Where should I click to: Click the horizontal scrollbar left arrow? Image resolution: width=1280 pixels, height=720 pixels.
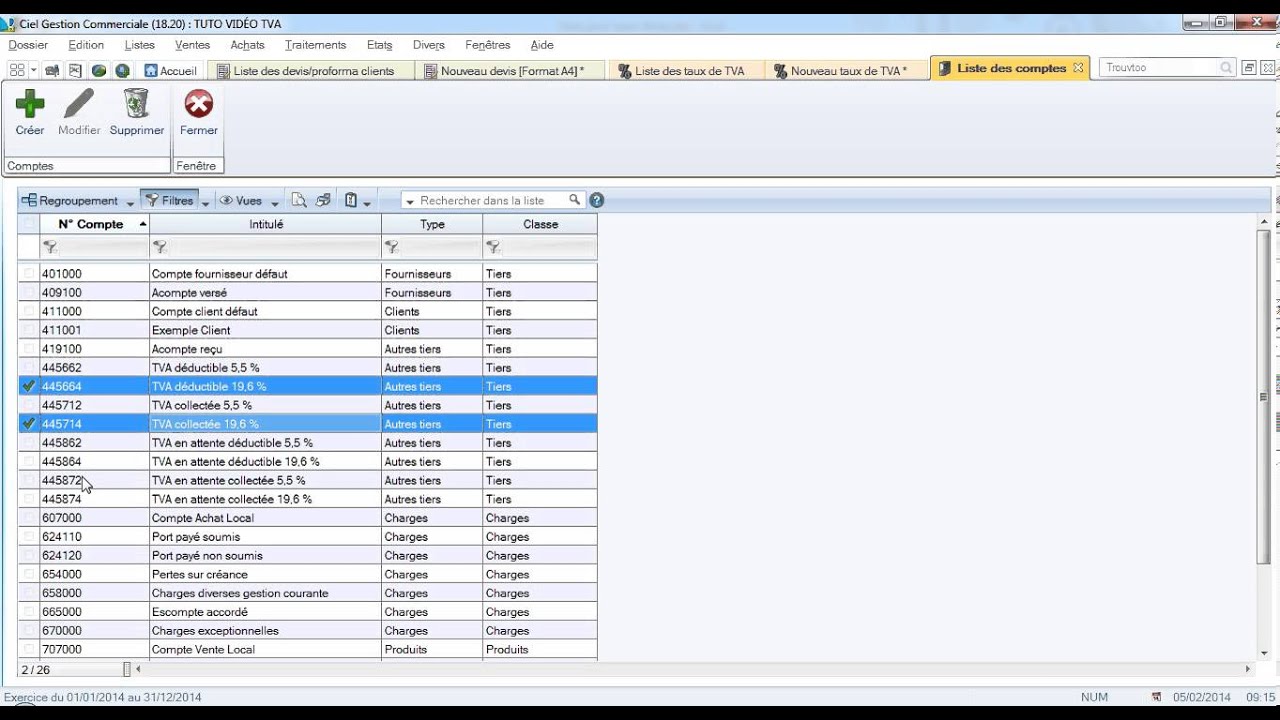pos(138,669)
